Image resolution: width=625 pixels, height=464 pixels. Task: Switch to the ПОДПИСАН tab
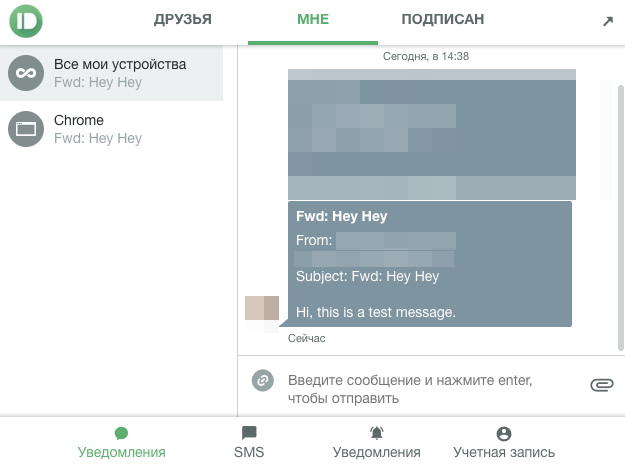point(442,19)
